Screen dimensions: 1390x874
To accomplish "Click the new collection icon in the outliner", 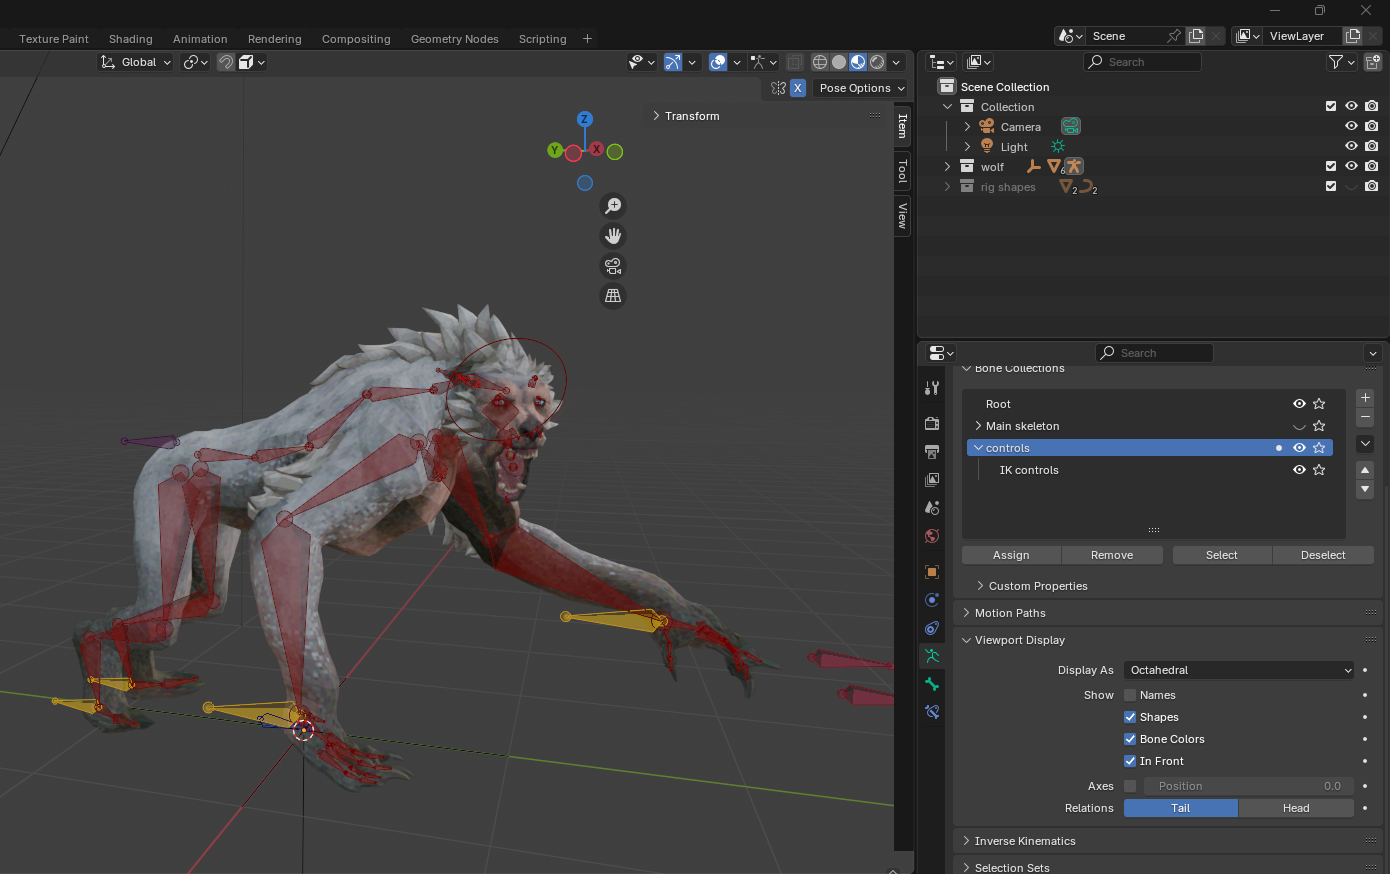I will coord(1372,62).
